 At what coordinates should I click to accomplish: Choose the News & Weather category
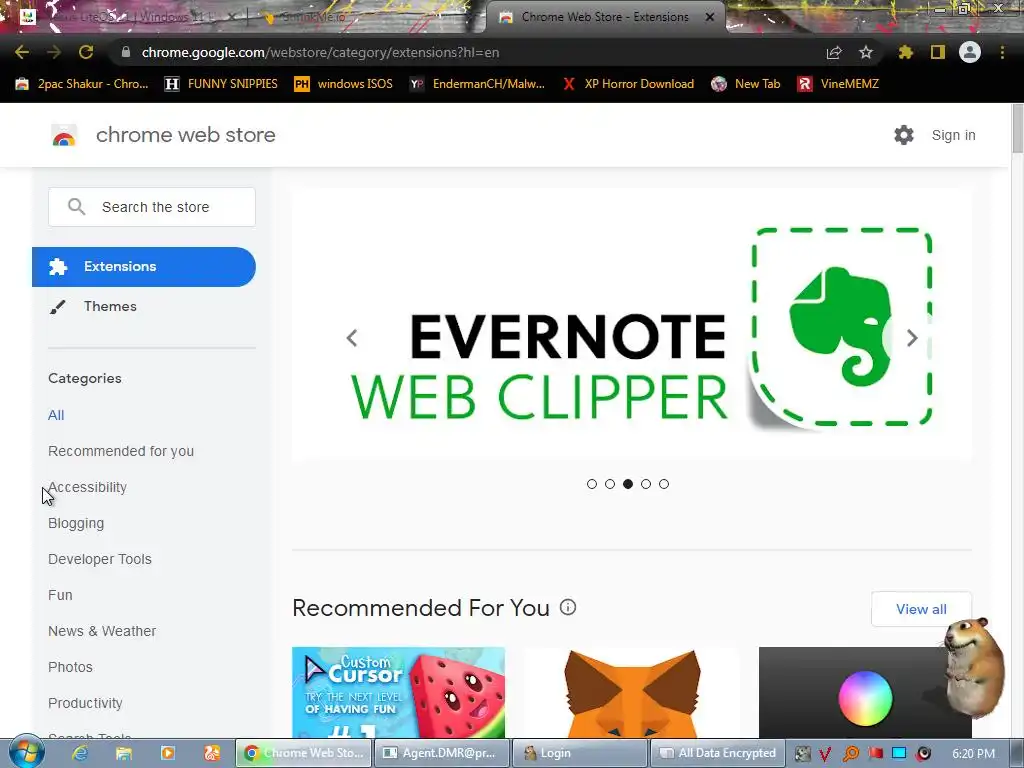pyautogui.click(x=102, y=631)
